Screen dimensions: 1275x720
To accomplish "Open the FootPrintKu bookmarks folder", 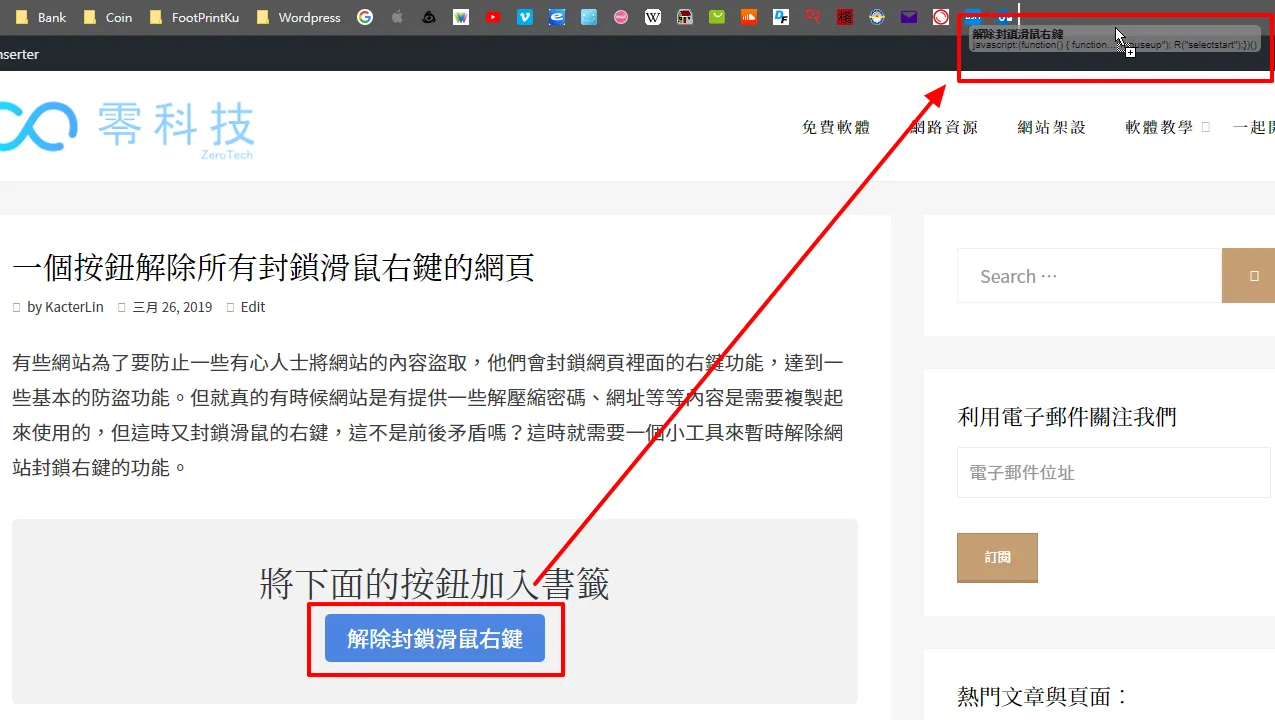I will pos(194,17).
